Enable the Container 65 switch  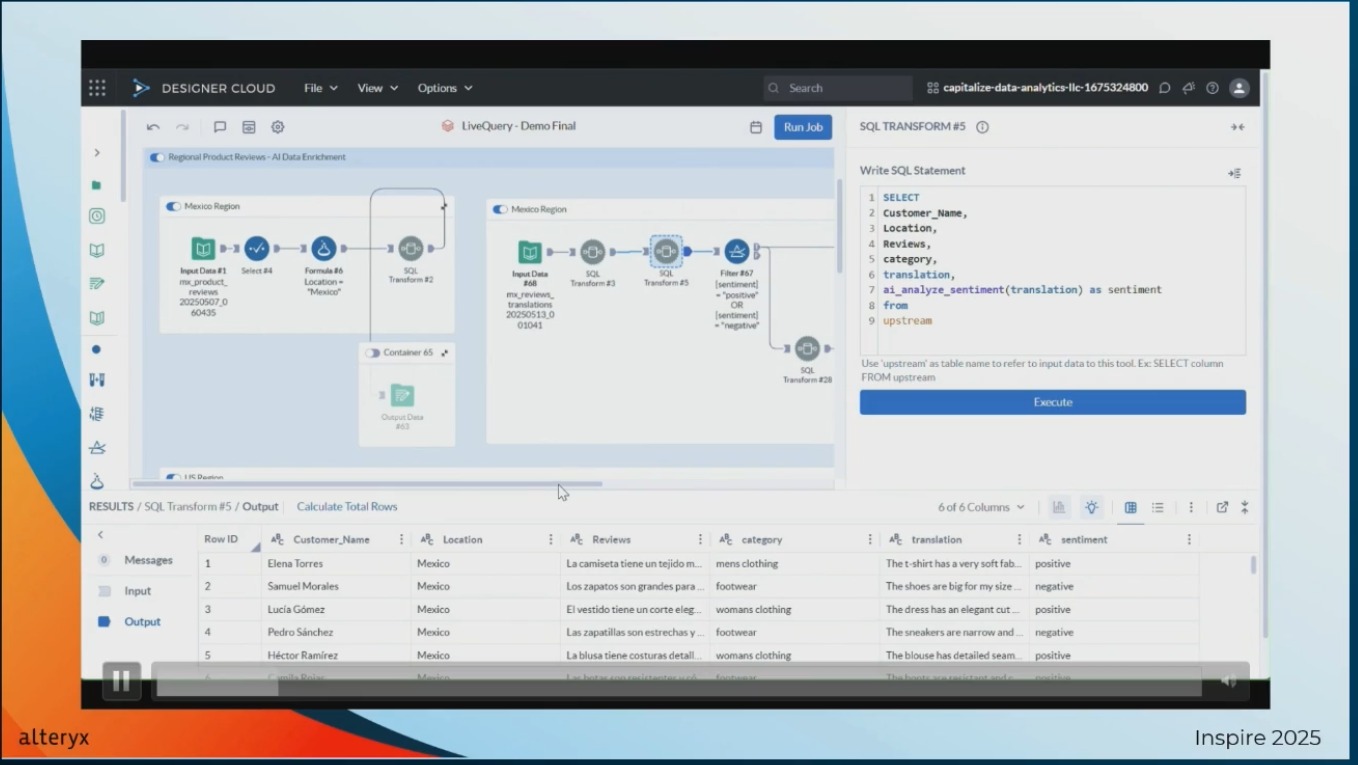373,353
